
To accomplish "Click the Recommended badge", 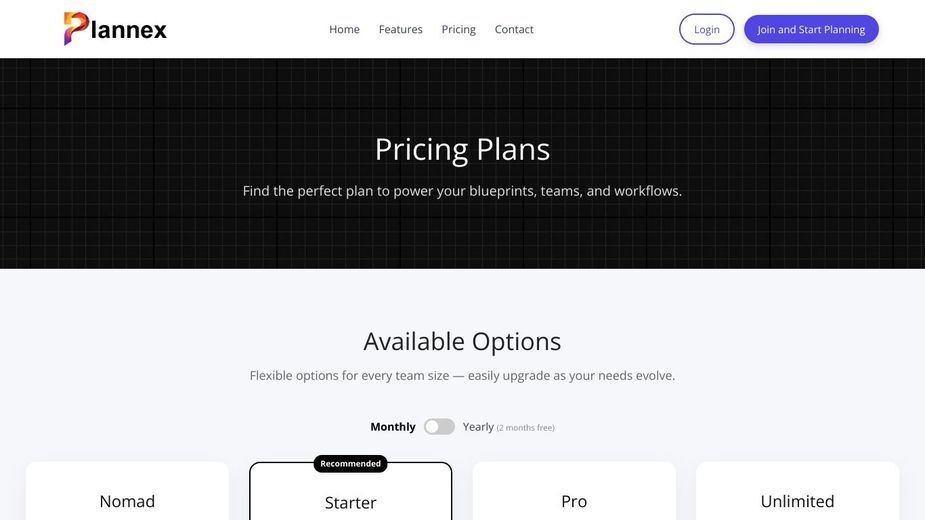I will pos(350,463).
